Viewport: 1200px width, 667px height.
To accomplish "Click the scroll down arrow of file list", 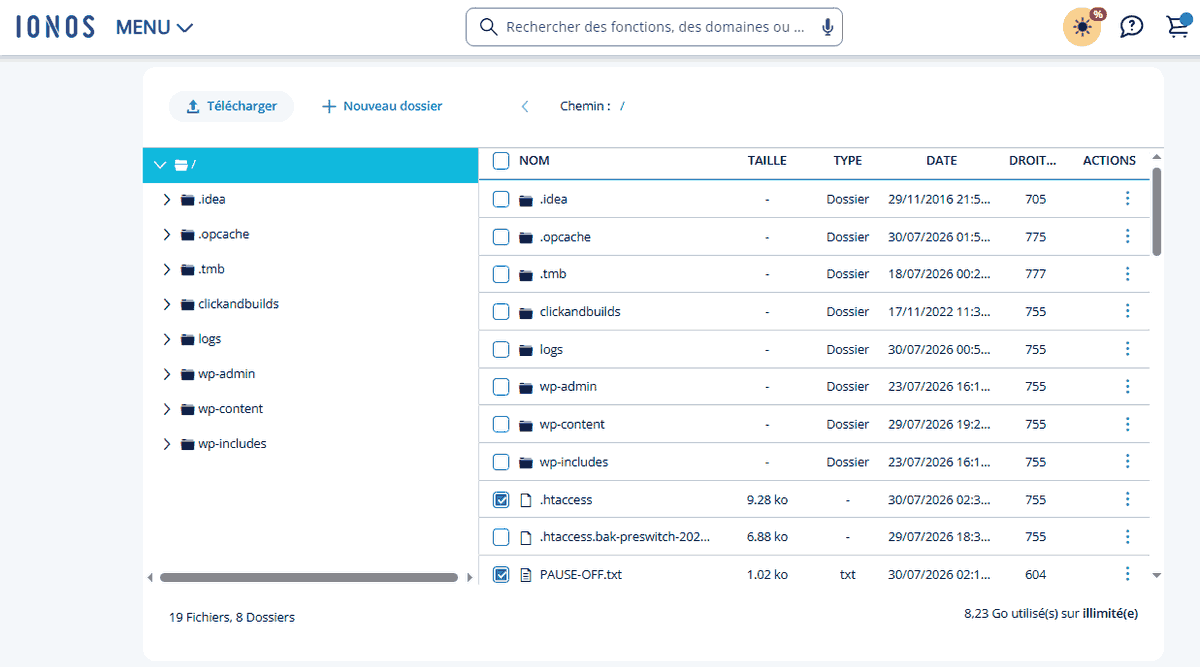I will tap(1157, 575).
